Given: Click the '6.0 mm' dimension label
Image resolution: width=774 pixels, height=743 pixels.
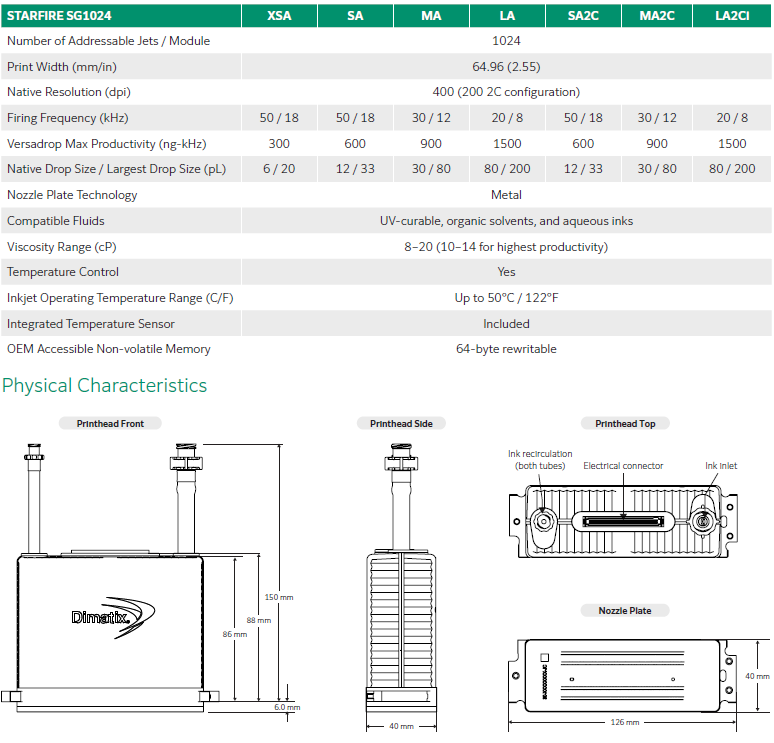Looking at the screenshot, I should tap(287, 707).
